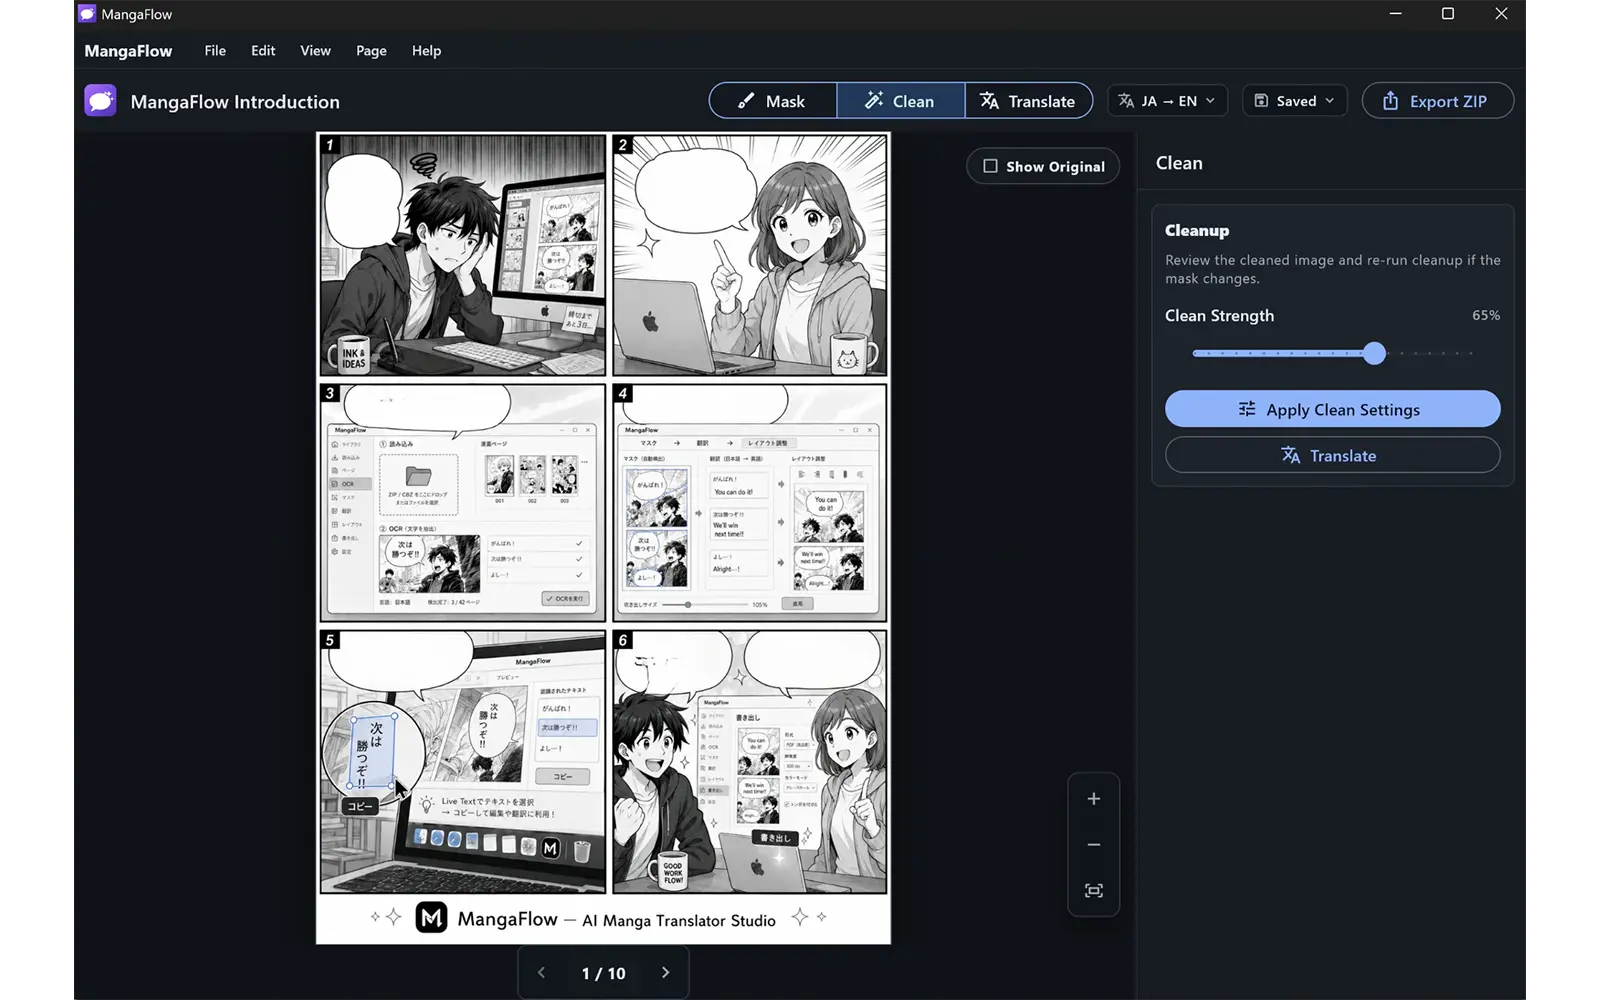Expand the Saved status dropdown
Viewport: 1600px width, 1000px height.
[x=1295, y=101]
